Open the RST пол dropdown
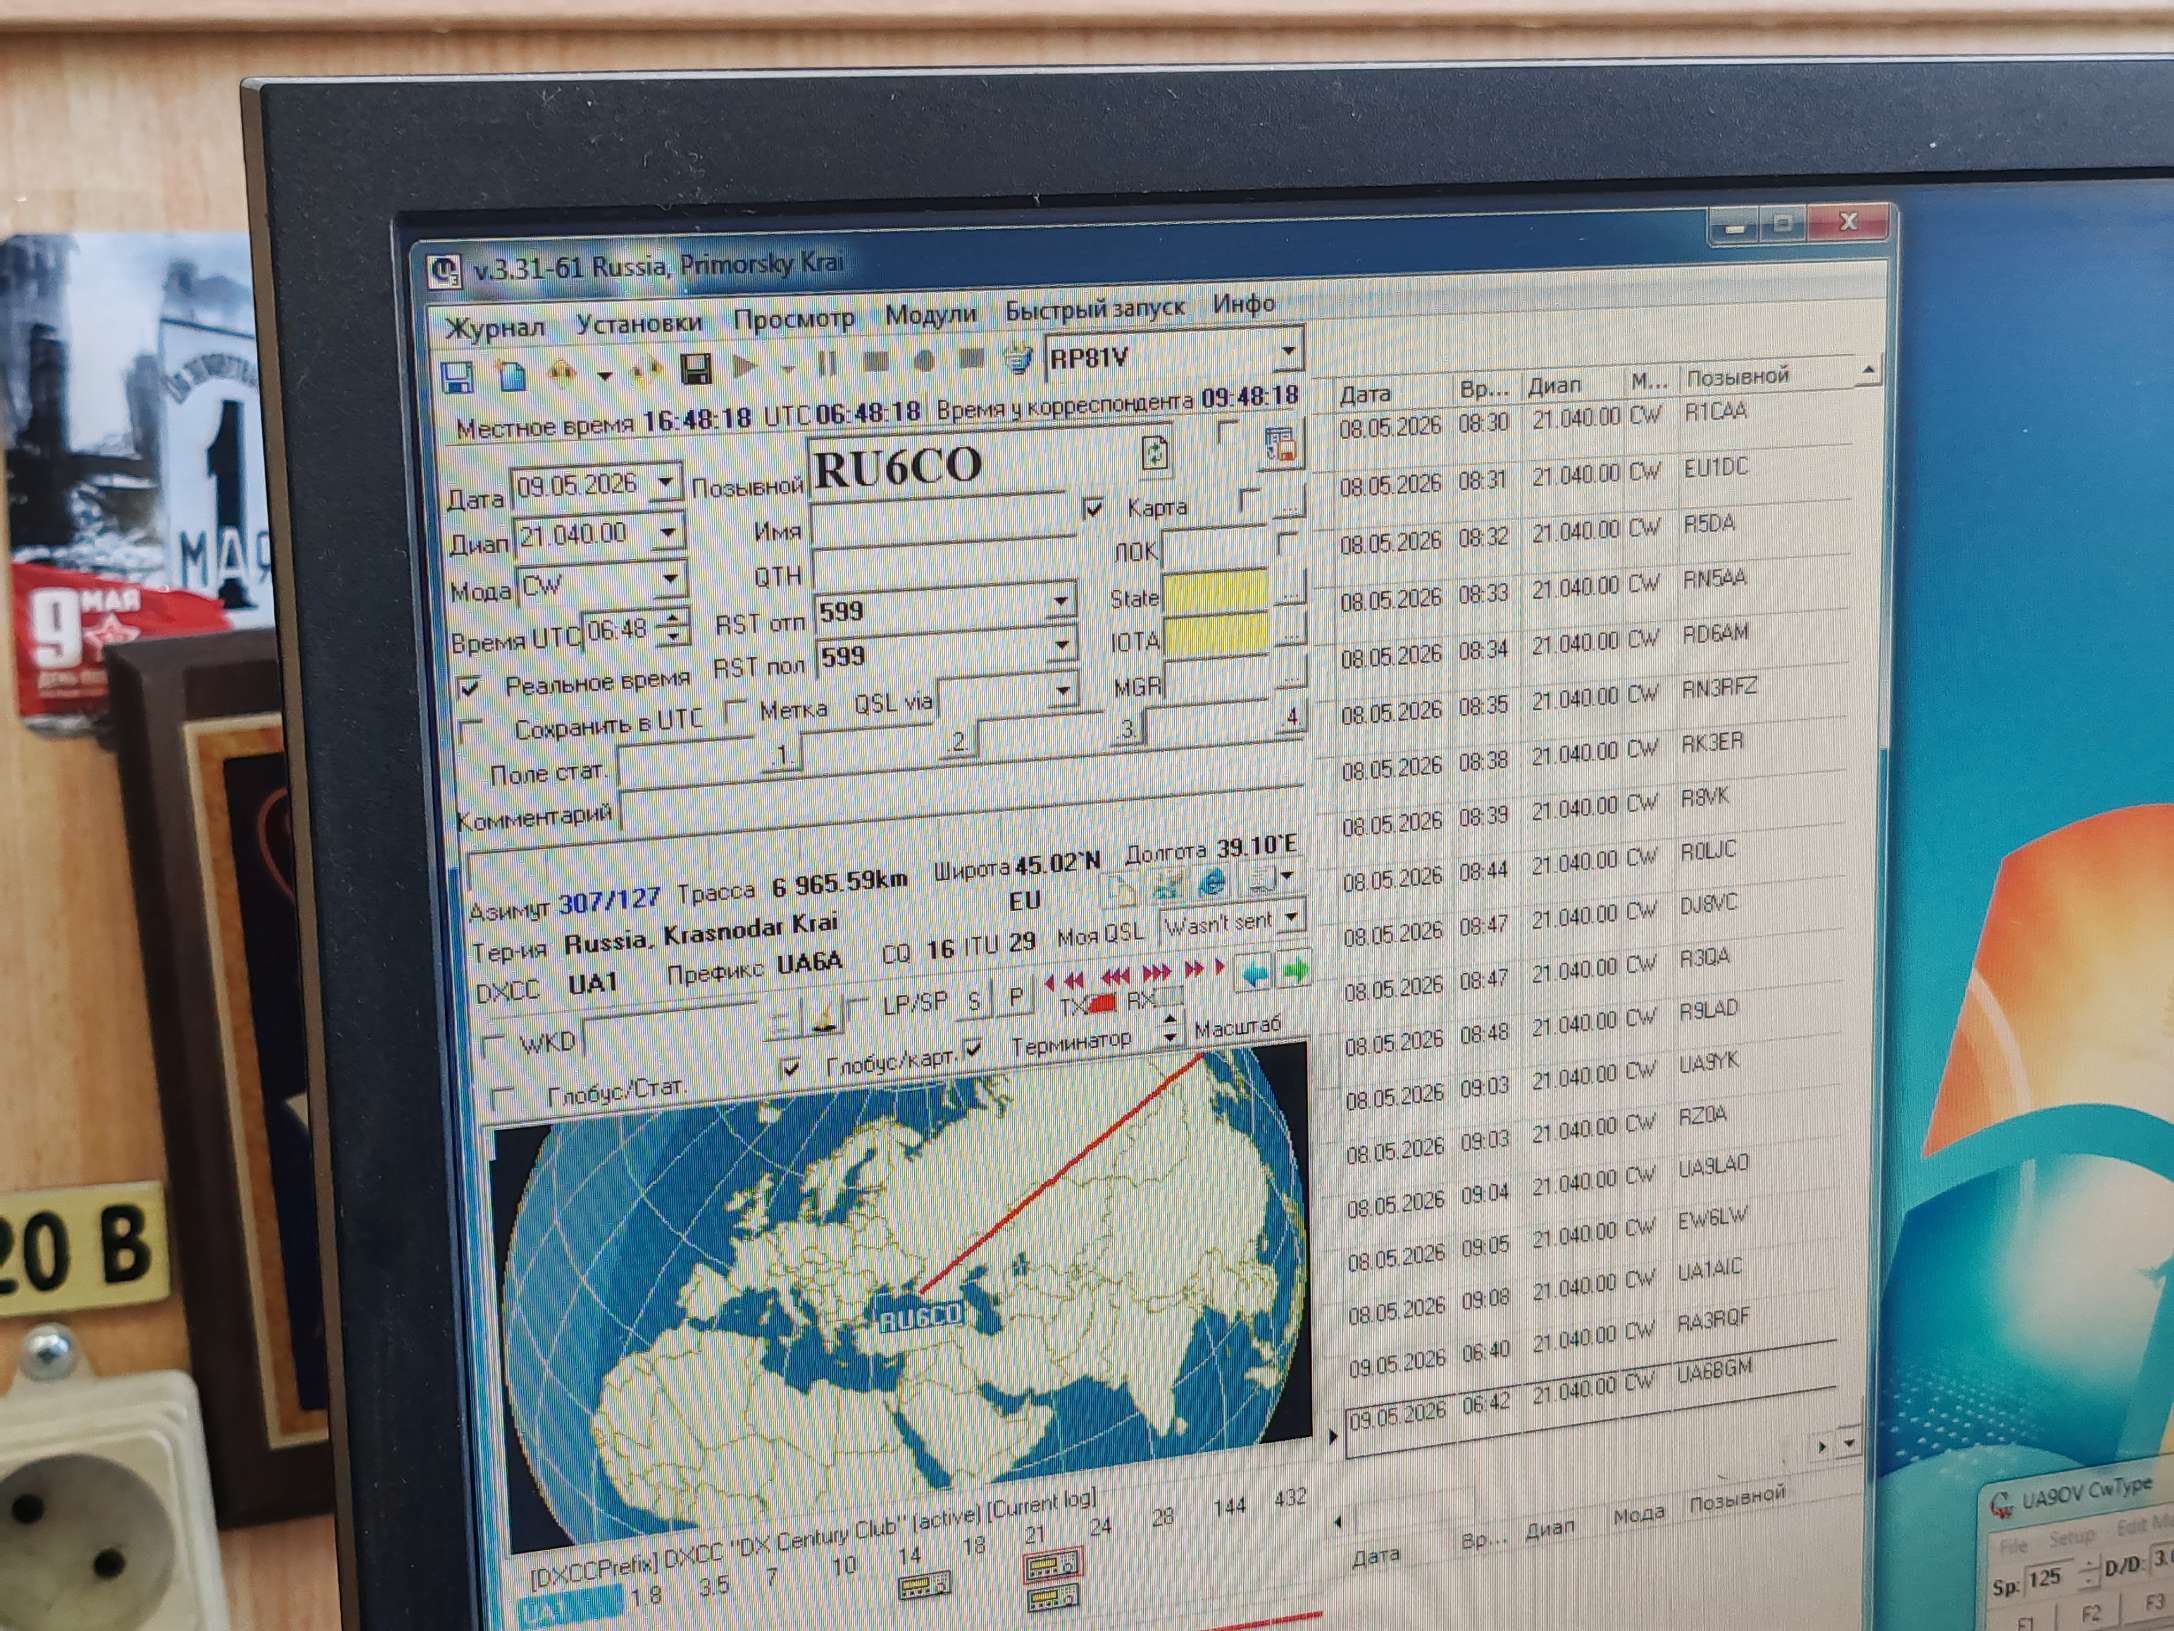The width and height of the screenshot is (2174, 1631). click(x=1061, y=647)
